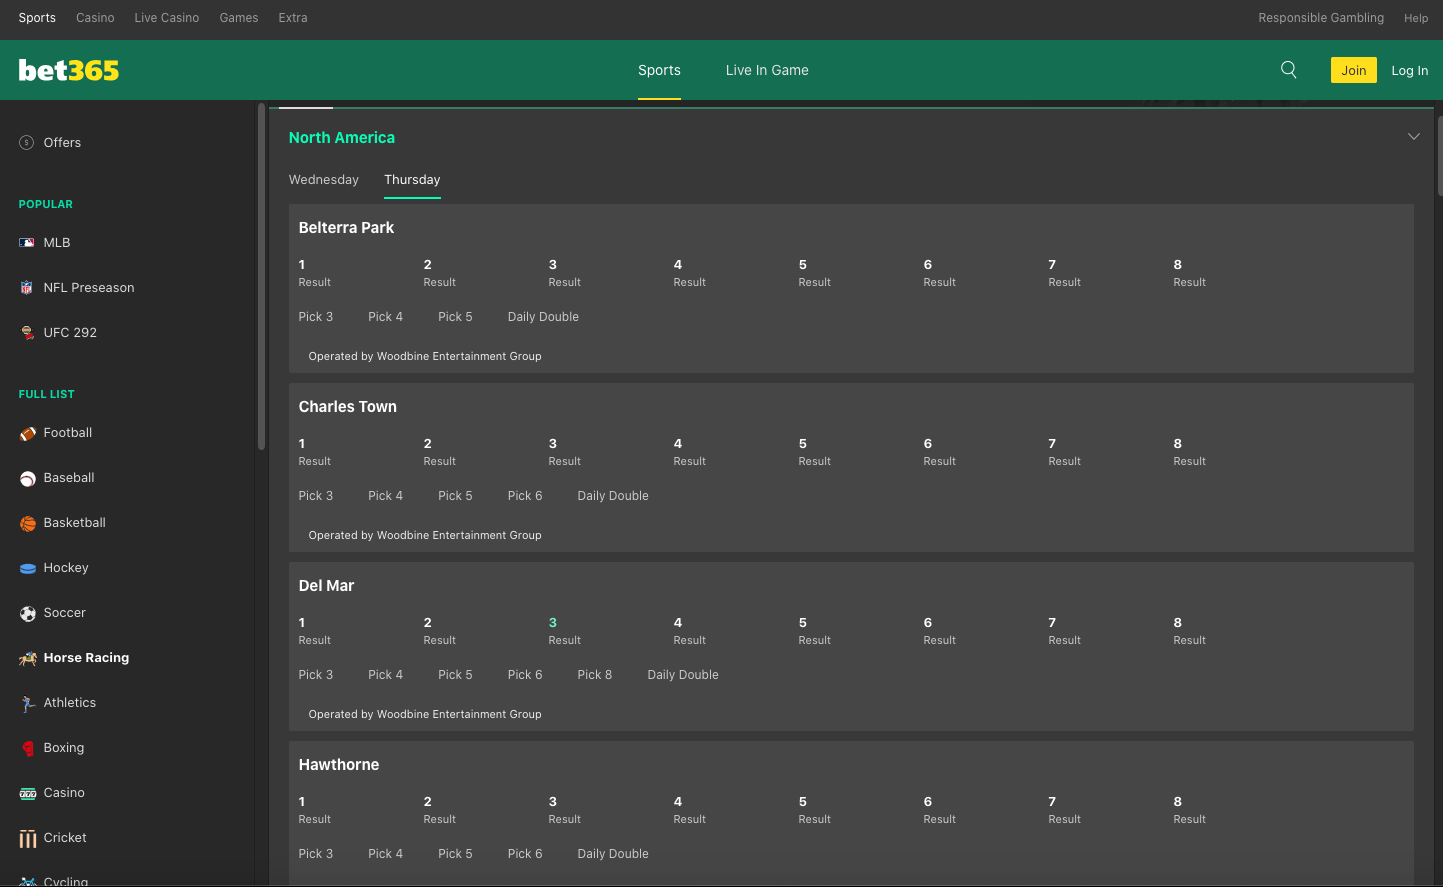Click the Log In link

1410,71
